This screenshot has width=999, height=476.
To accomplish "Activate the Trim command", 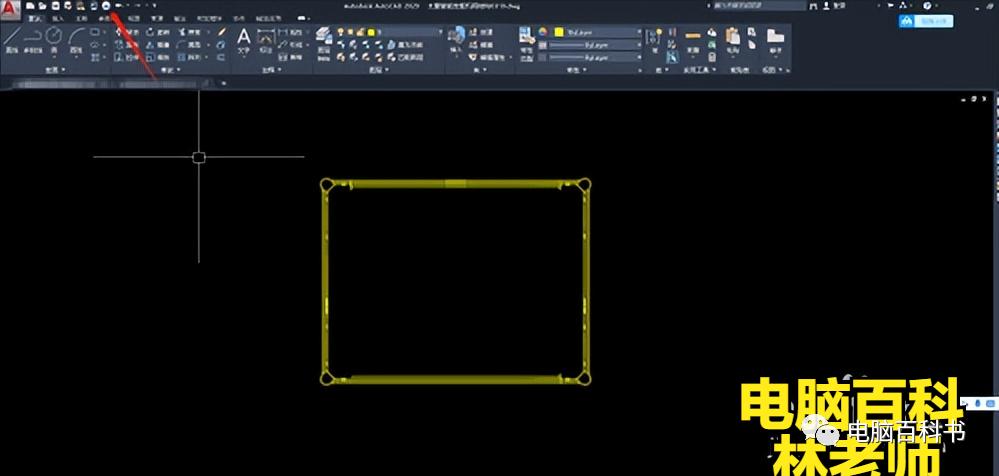I will point(188,32).
